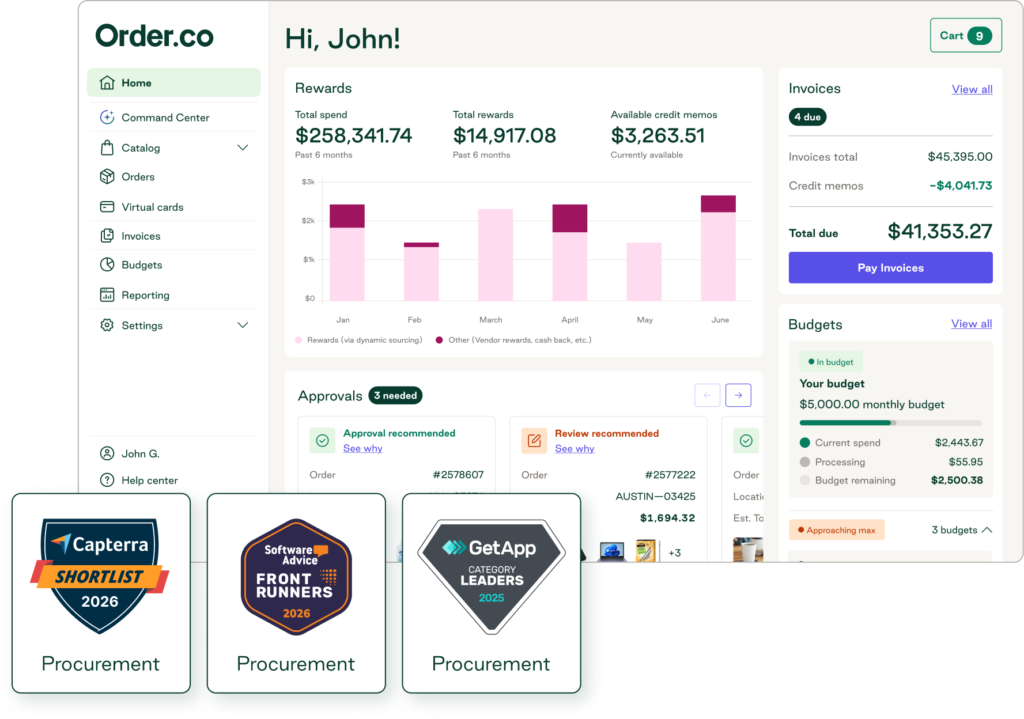Click the total spend $258,341.74 value

click(x=353, y=135)
